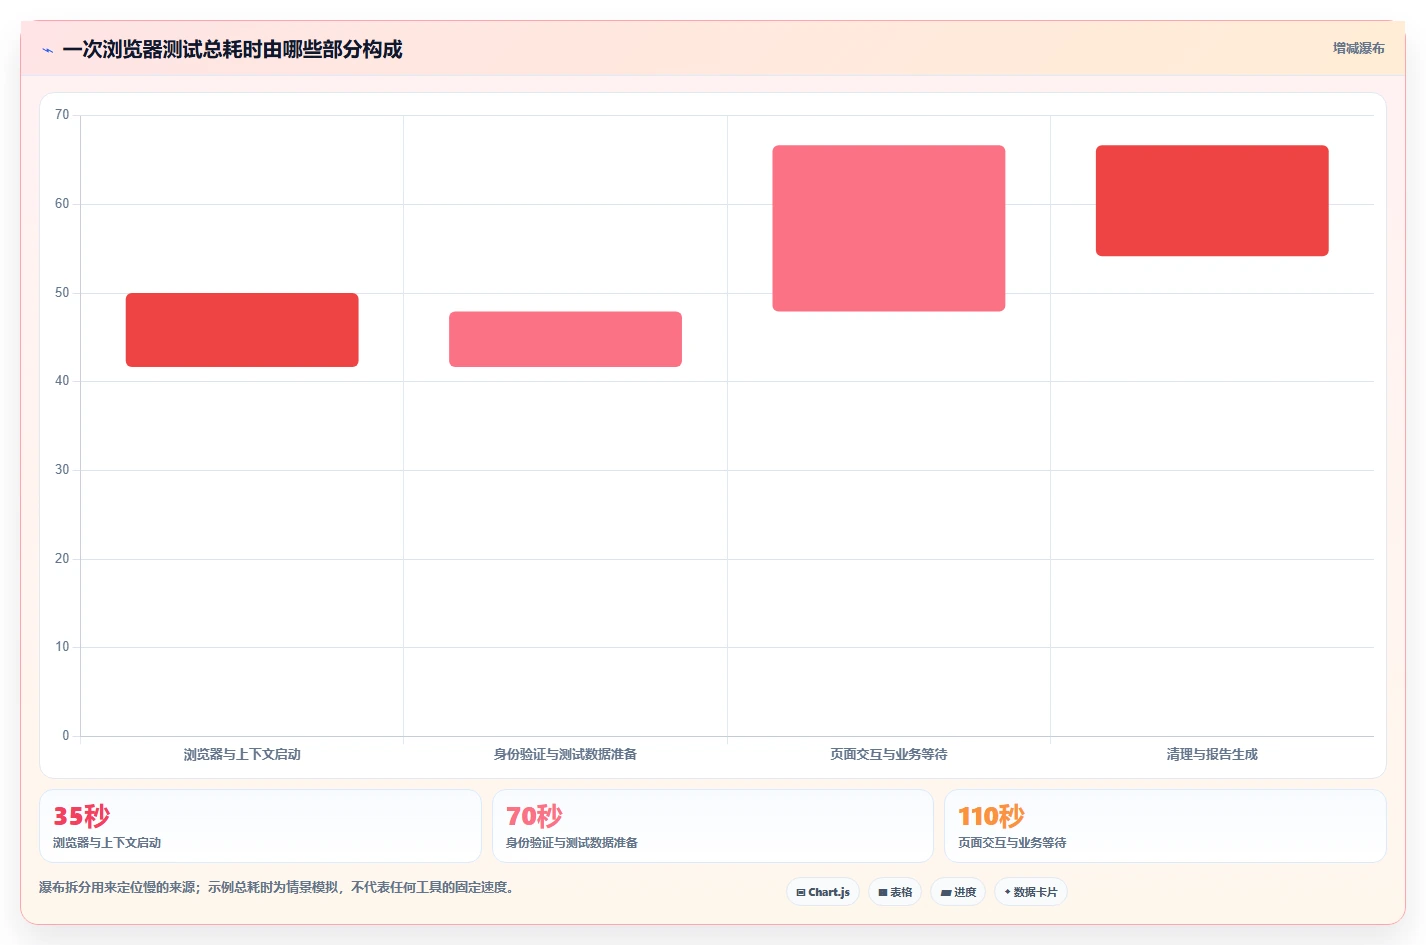This screenshot has width=1426, height=945.
Task: Click the 页面交互与业务等待 caption in the 110秒 card
Action: click(x=1012, y=843)
